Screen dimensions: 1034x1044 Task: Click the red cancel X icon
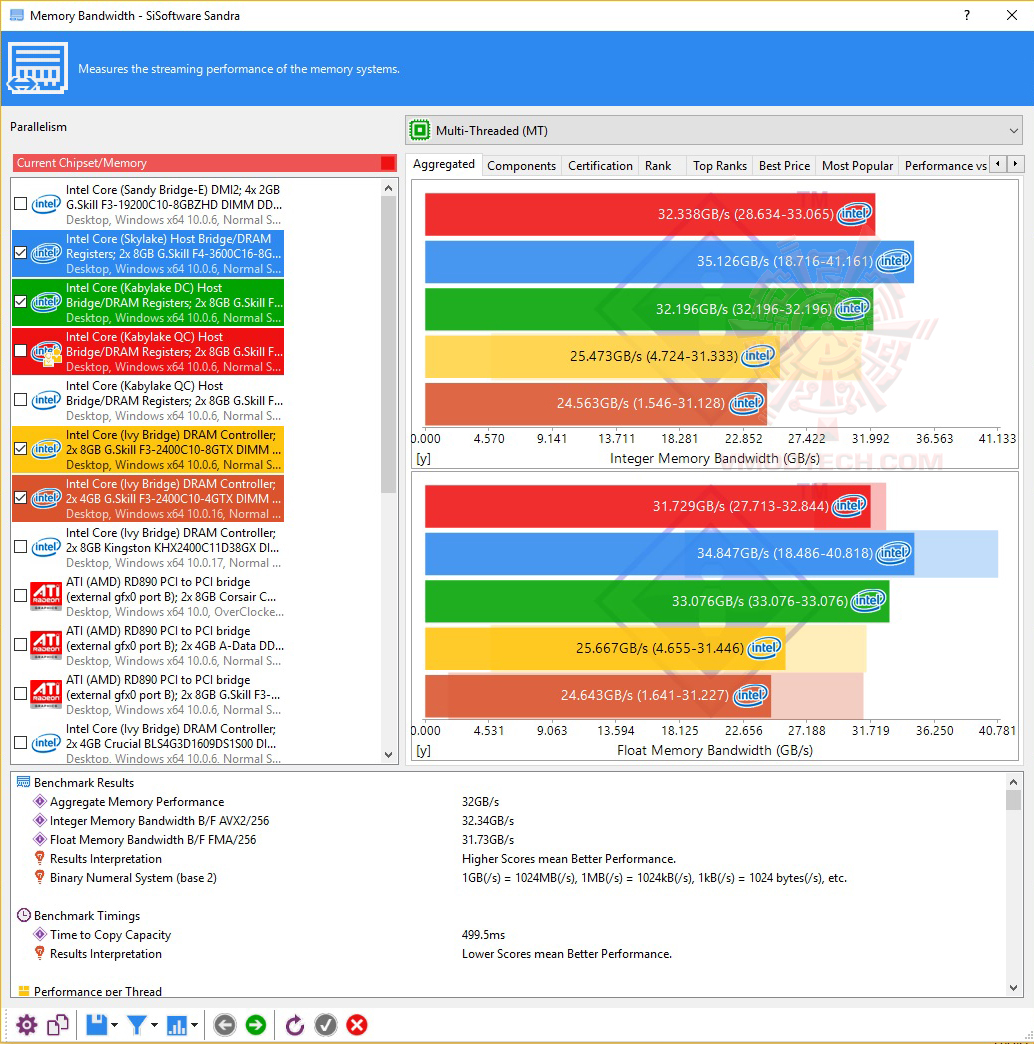(x=357, y=1025)
